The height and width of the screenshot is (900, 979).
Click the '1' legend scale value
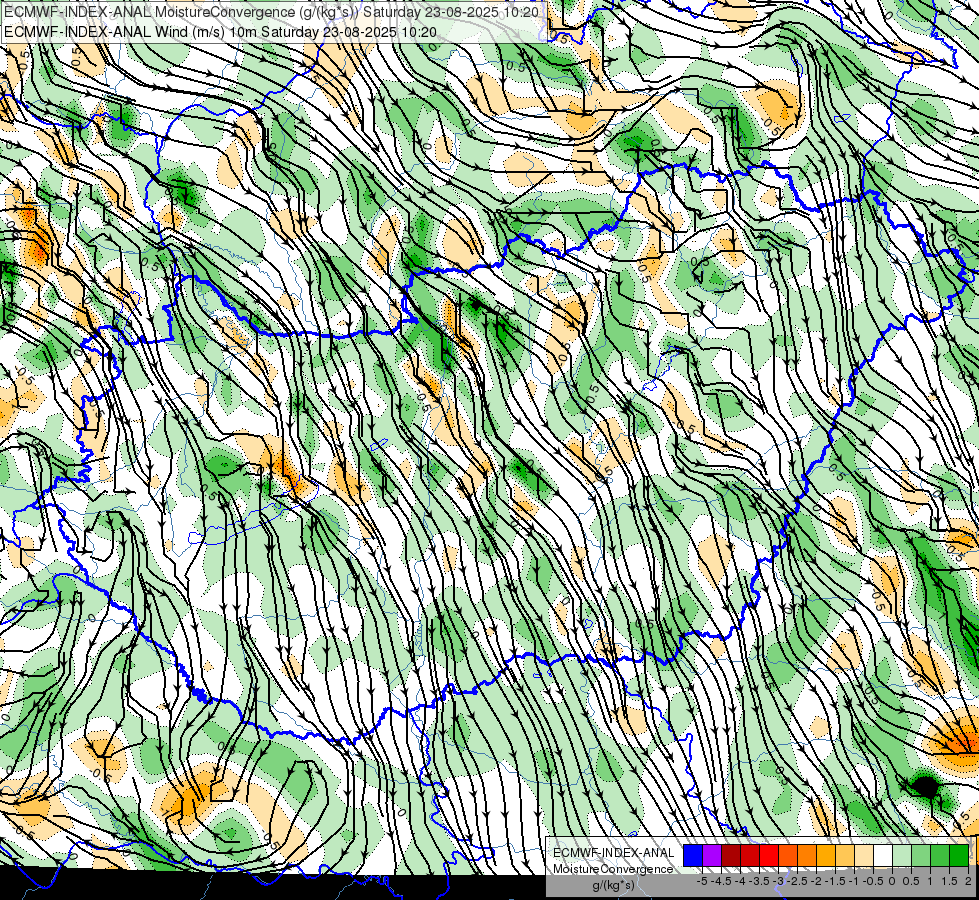tap(930, 881)
